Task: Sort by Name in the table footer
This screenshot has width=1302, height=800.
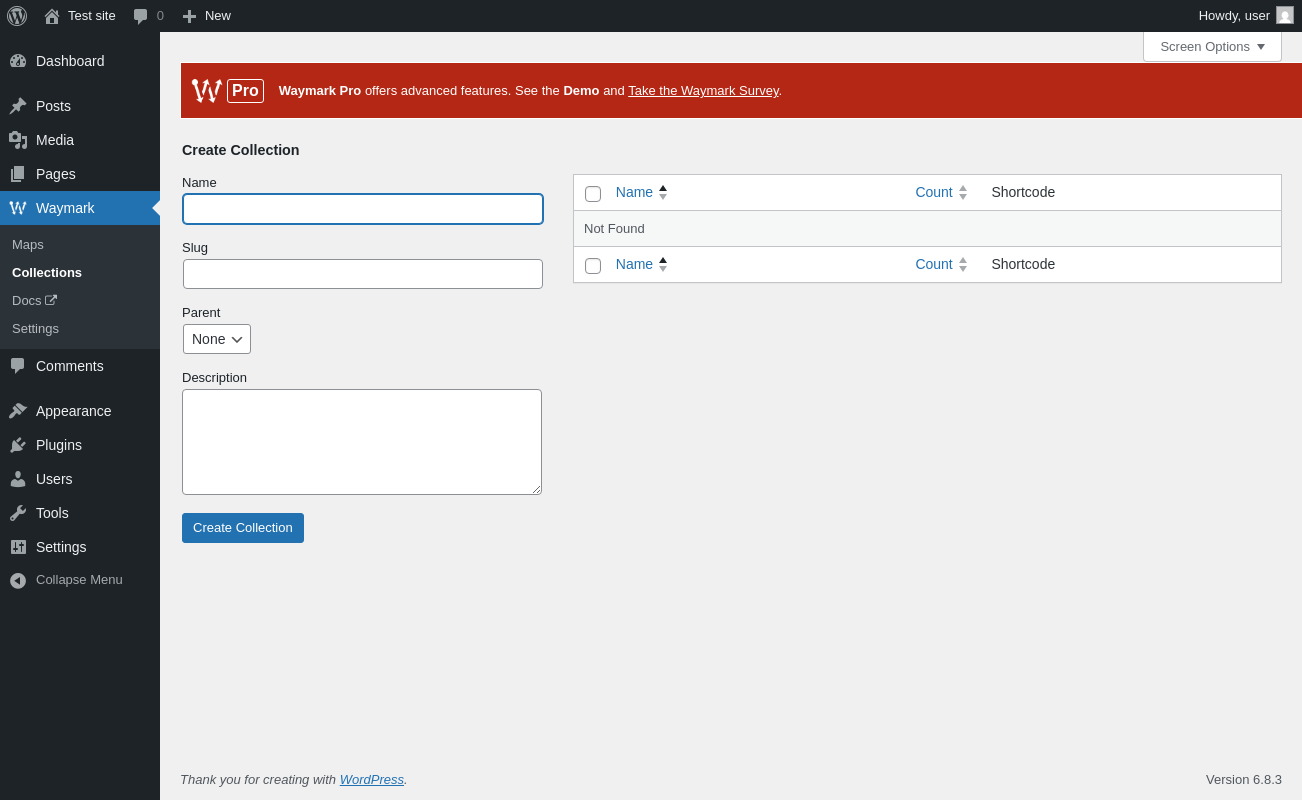Action: 641,264
